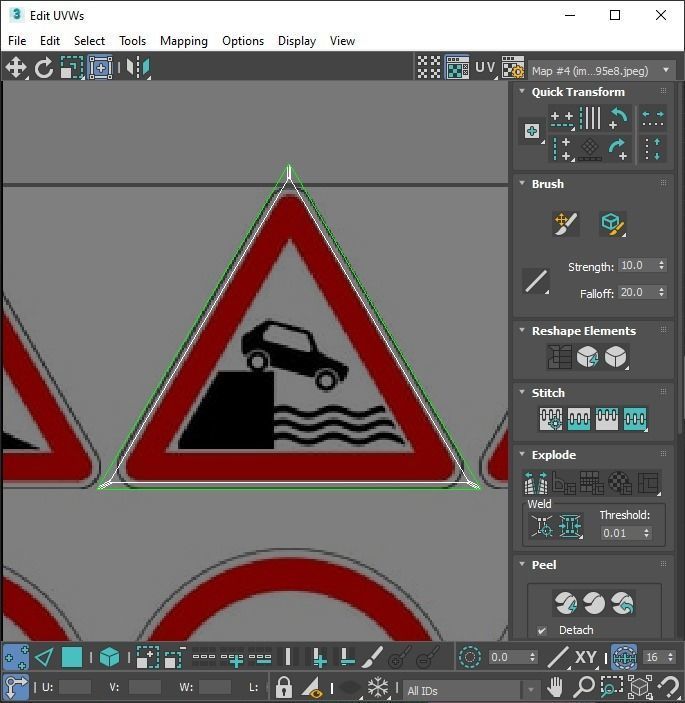The width and height of the screenshot is (685, 703).
Task: Select the Zoom magnifier tool
Action: pyautogui.click(x=583, y=687)
